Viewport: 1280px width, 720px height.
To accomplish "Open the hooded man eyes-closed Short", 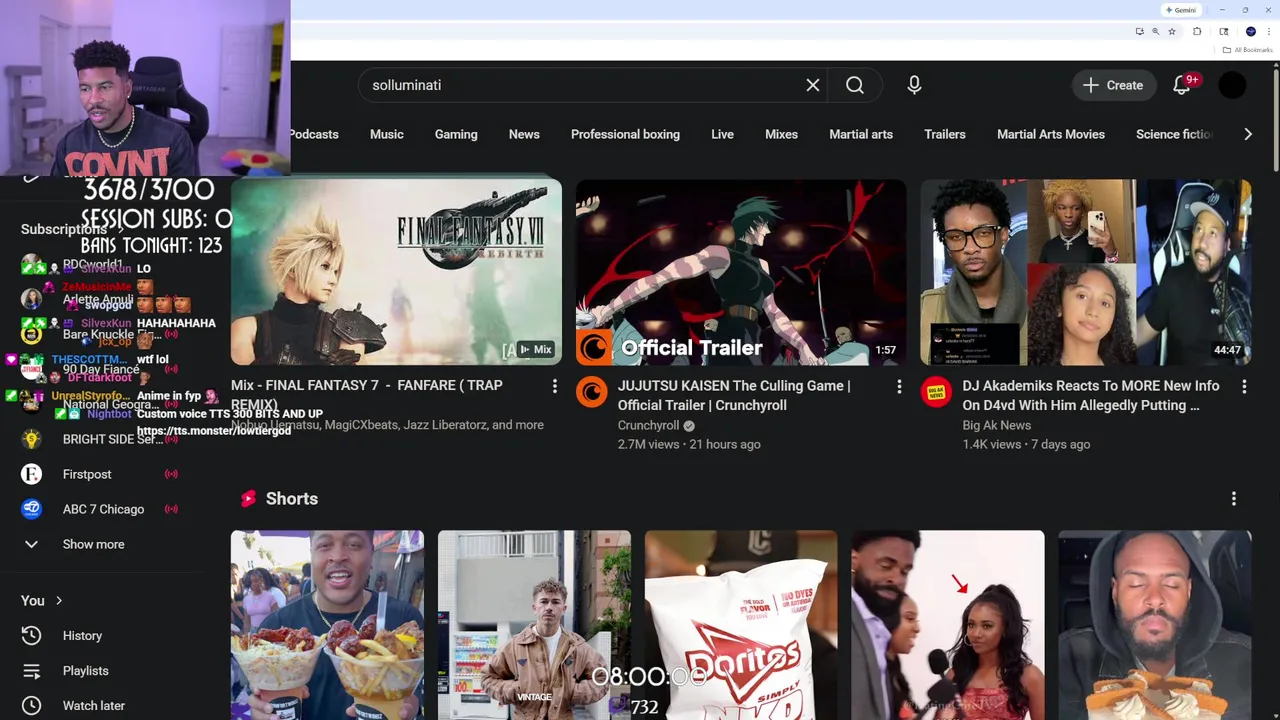I will coord(1155,625).
